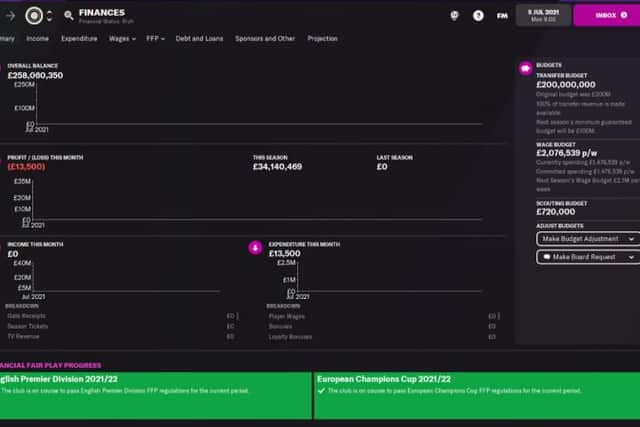Open the club badge icon menu

[x=34, y=16]
